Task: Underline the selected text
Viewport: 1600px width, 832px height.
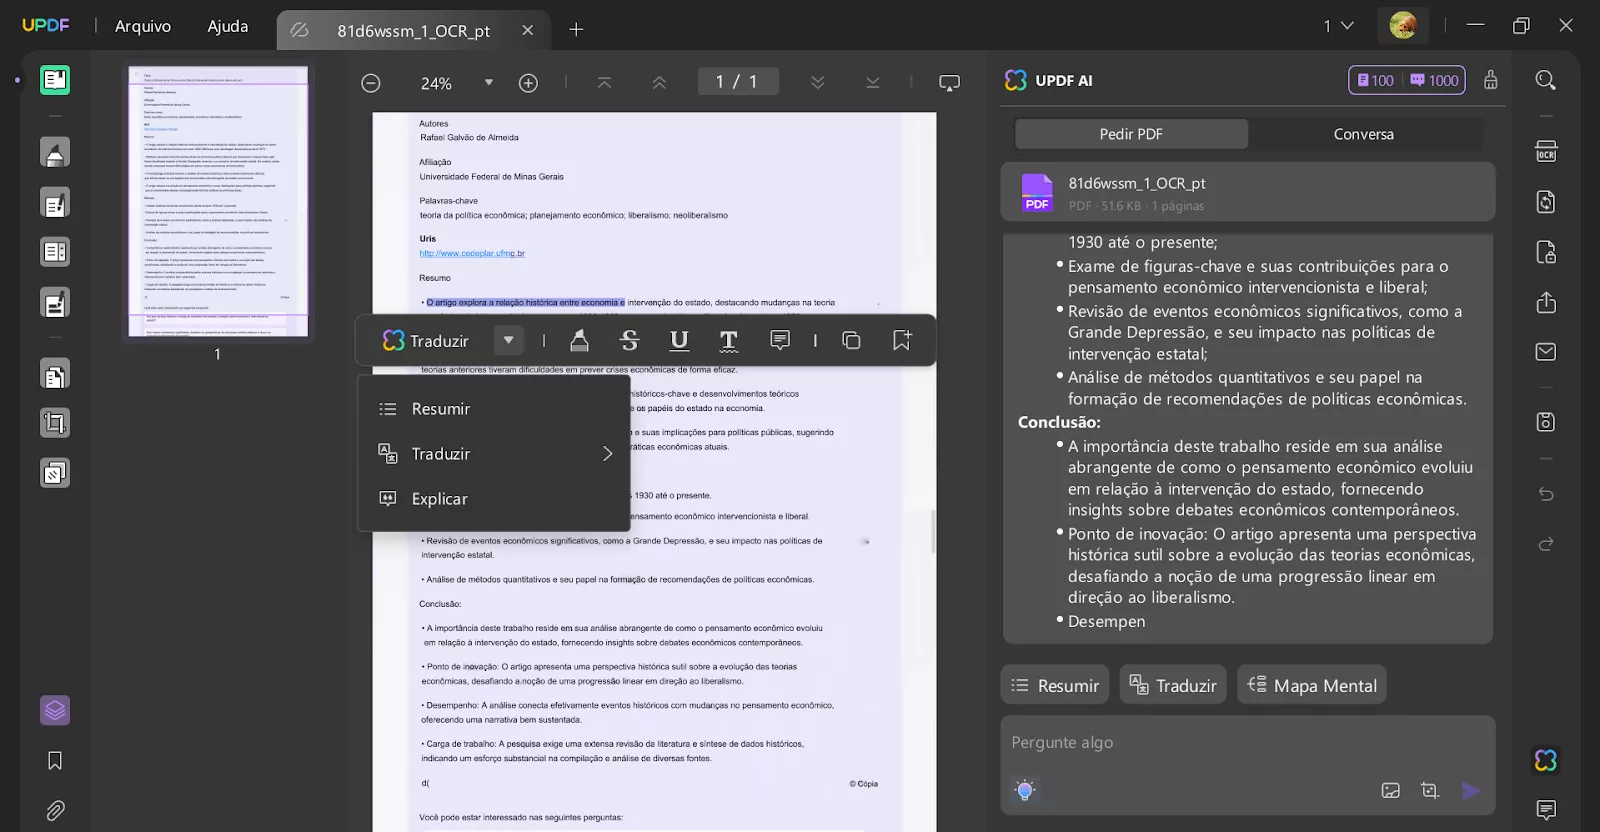Action: click(679, 341)
